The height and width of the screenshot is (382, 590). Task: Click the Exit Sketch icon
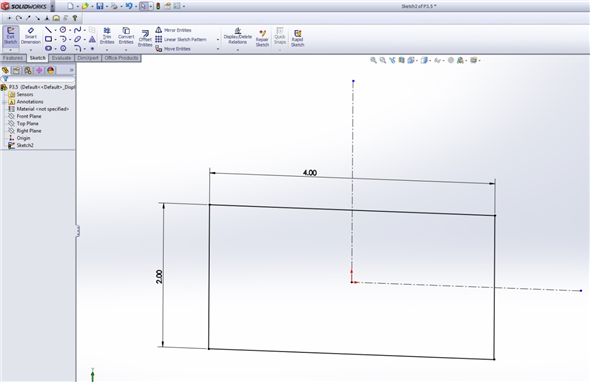(x=11, y=36)
